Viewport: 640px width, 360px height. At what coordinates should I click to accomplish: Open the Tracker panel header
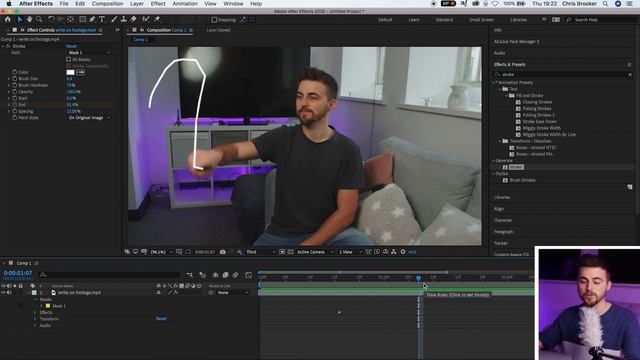pyautogui.click(x=501, y=243)
